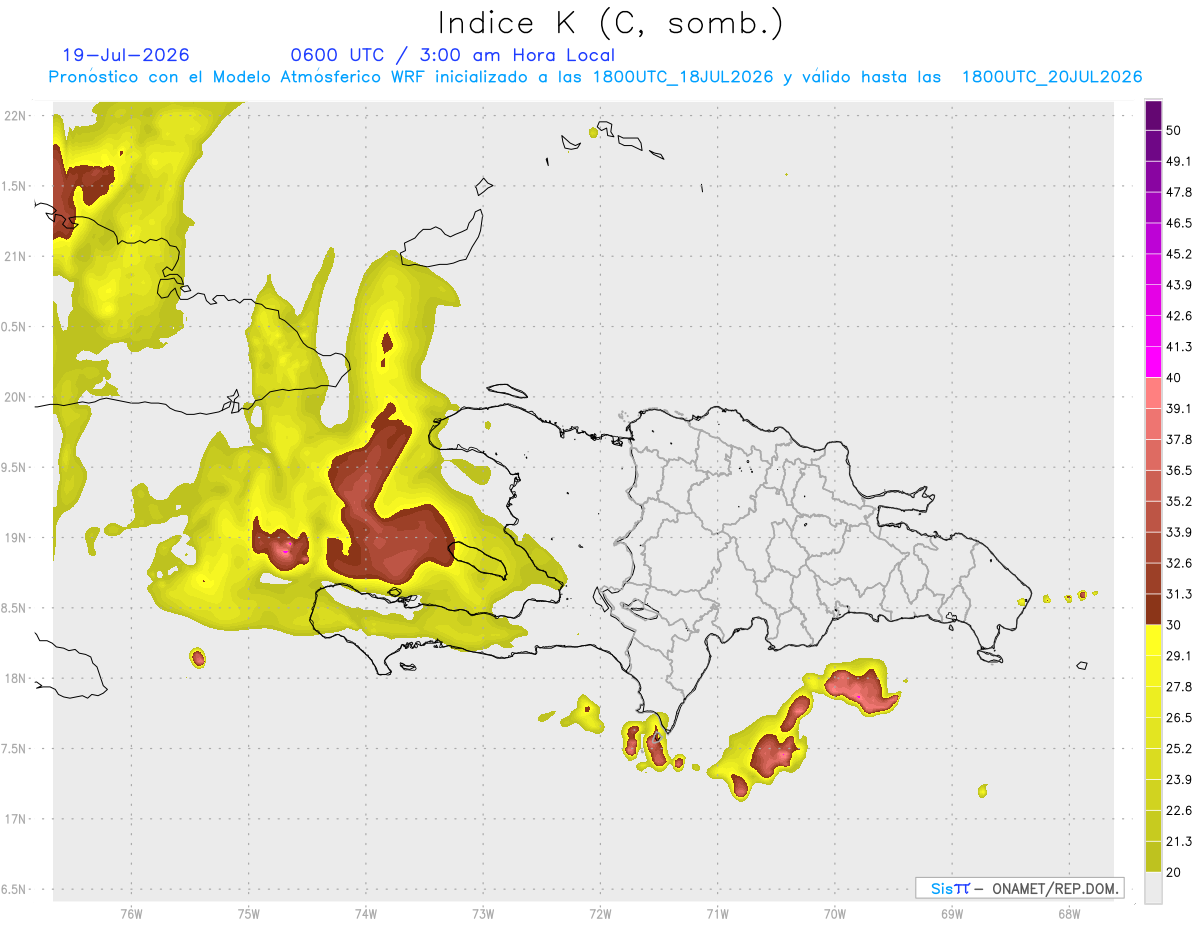Click the 'Indice K (C, somb.)' title
The image size is (1200, 927).
click(x=610, y=23)
